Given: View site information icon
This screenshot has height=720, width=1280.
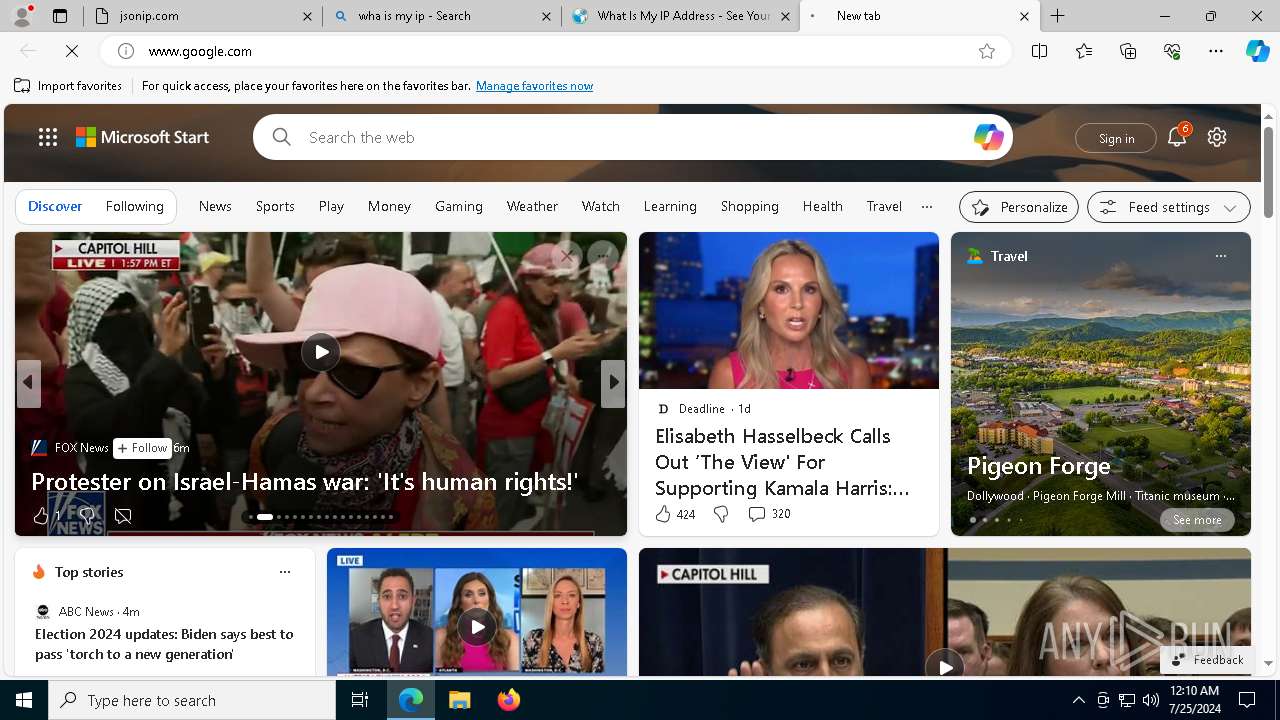Looking at the screenshot, I should coord(126,51).
